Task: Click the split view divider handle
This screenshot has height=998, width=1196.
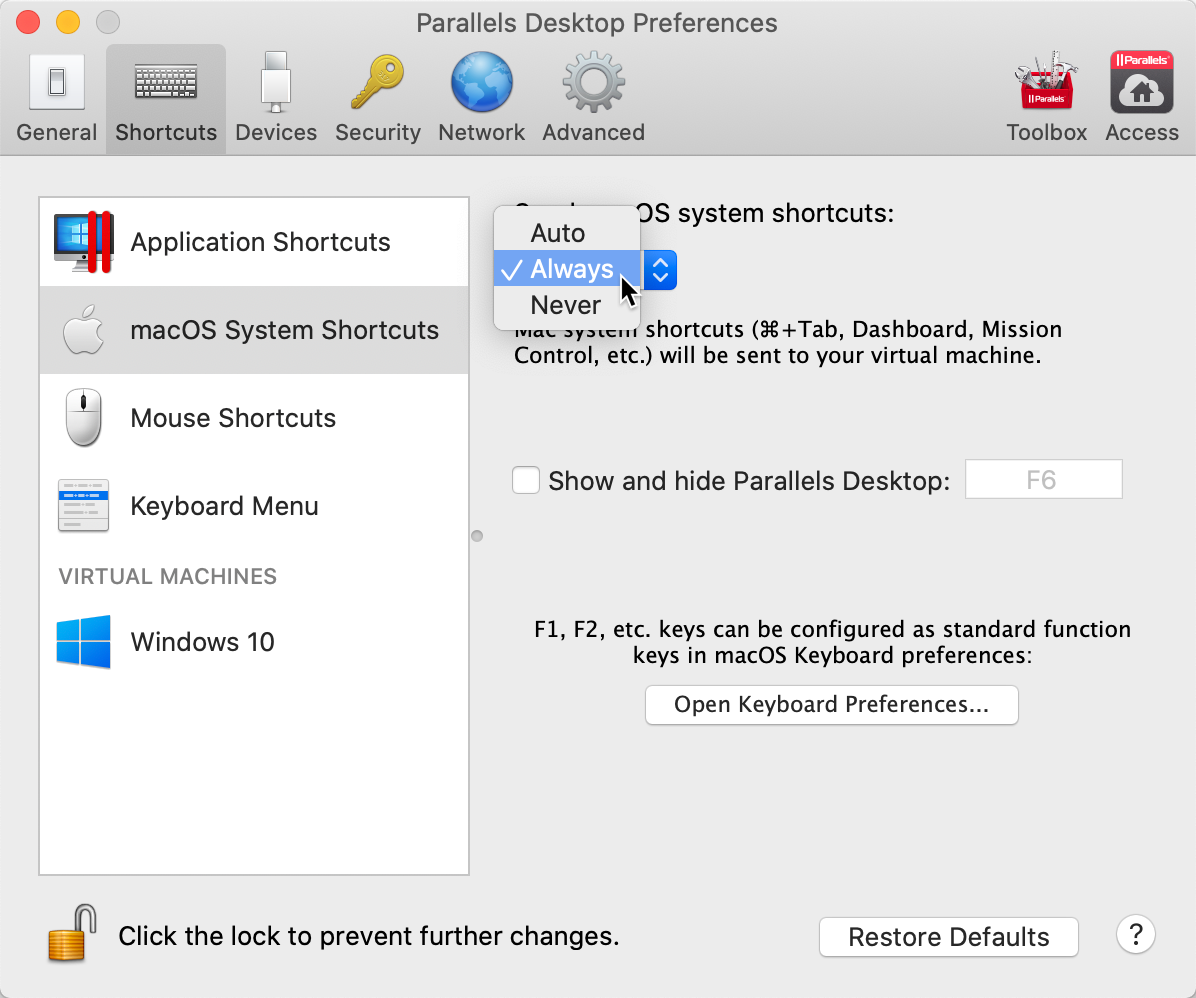Action: pyautogui.click(x=477, y=536)
